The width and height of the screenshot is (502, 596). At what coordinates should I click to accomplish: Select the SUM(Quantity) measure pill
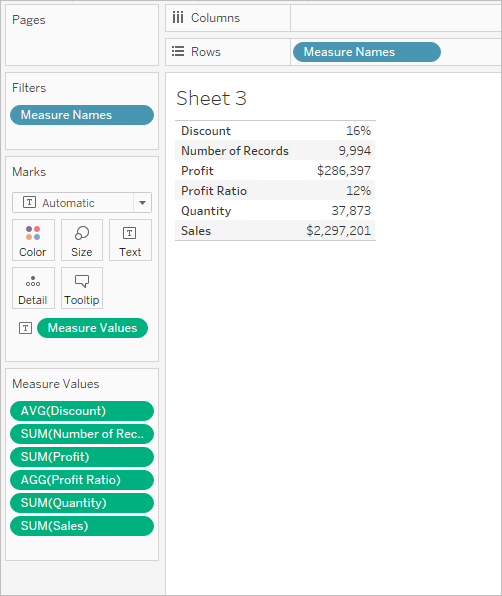point(82,503)
